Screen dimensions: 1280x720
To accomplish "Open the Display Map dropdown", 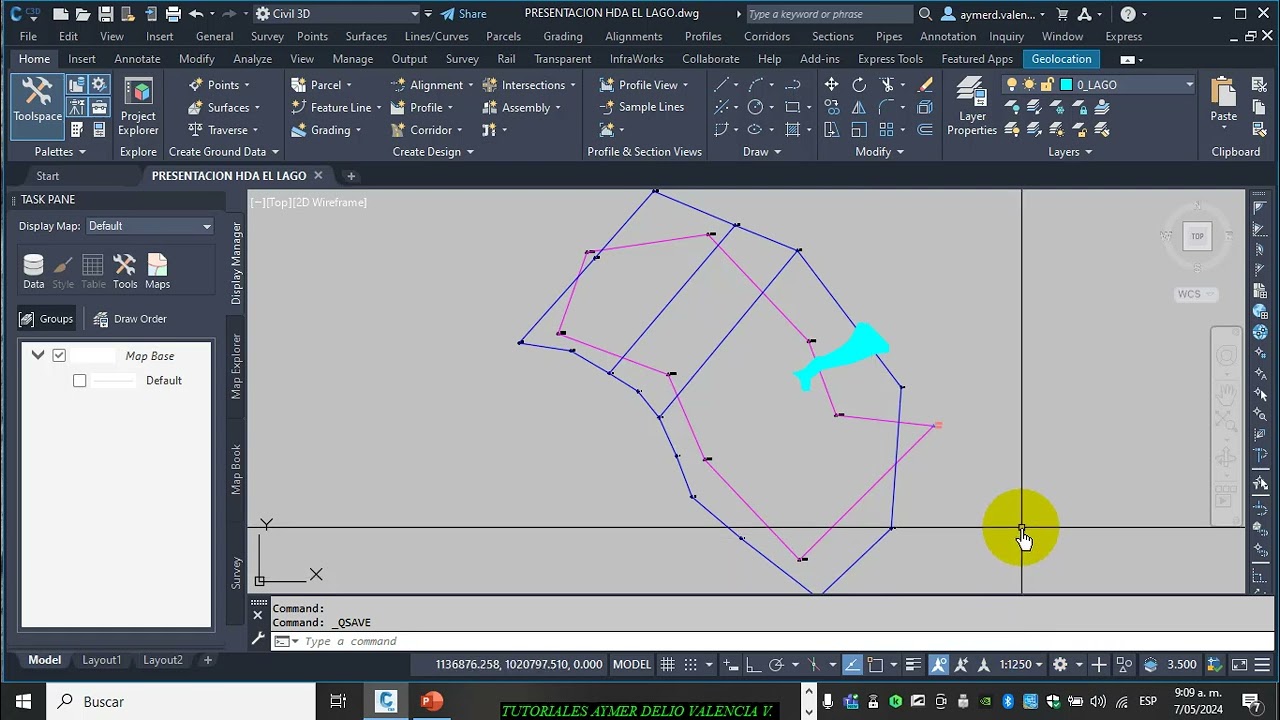I will point(149,226).
